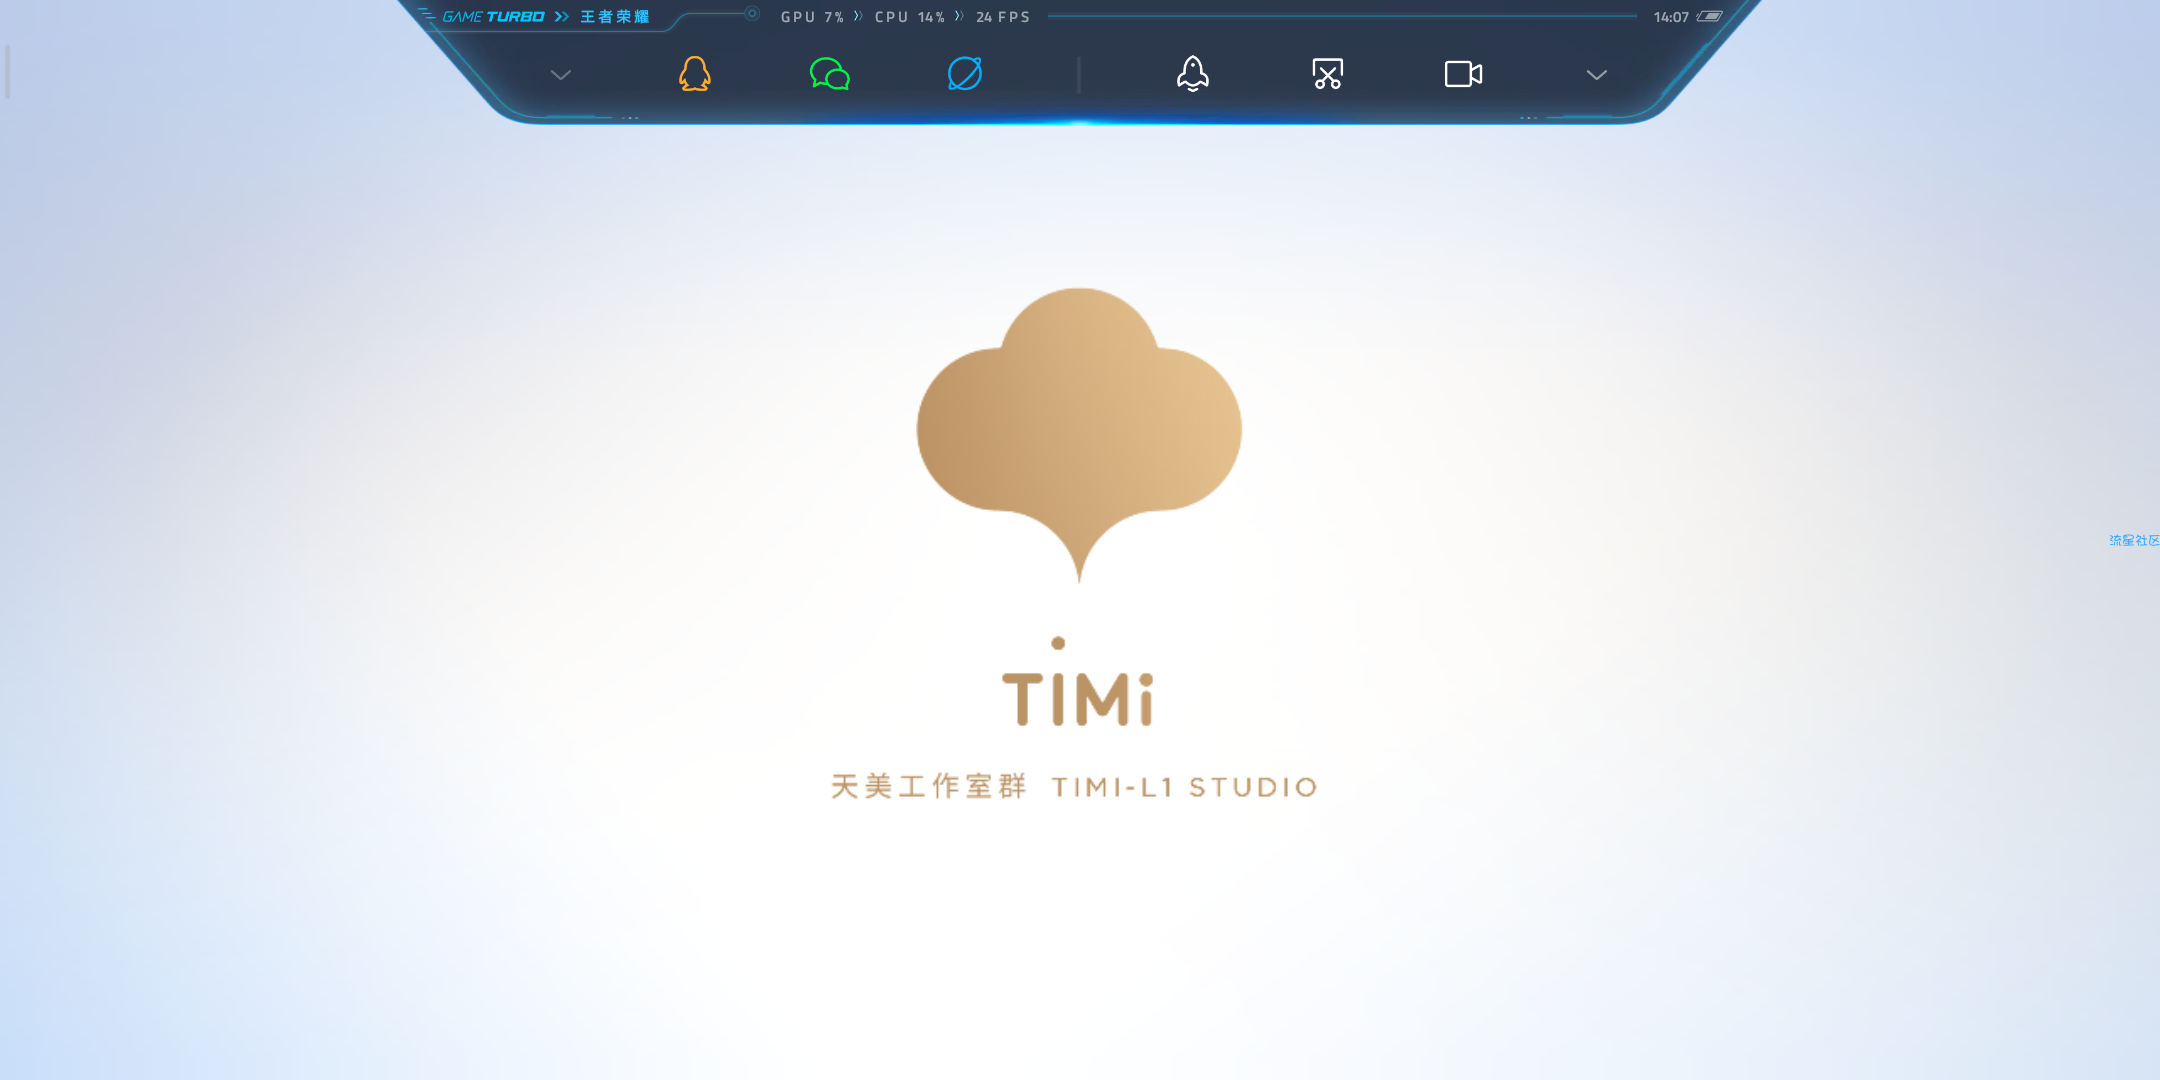Open the QQ penguin shortcut
The width and height of the screenshot is (2160, 1080).
pyautogui.click(x=695, y=74)
